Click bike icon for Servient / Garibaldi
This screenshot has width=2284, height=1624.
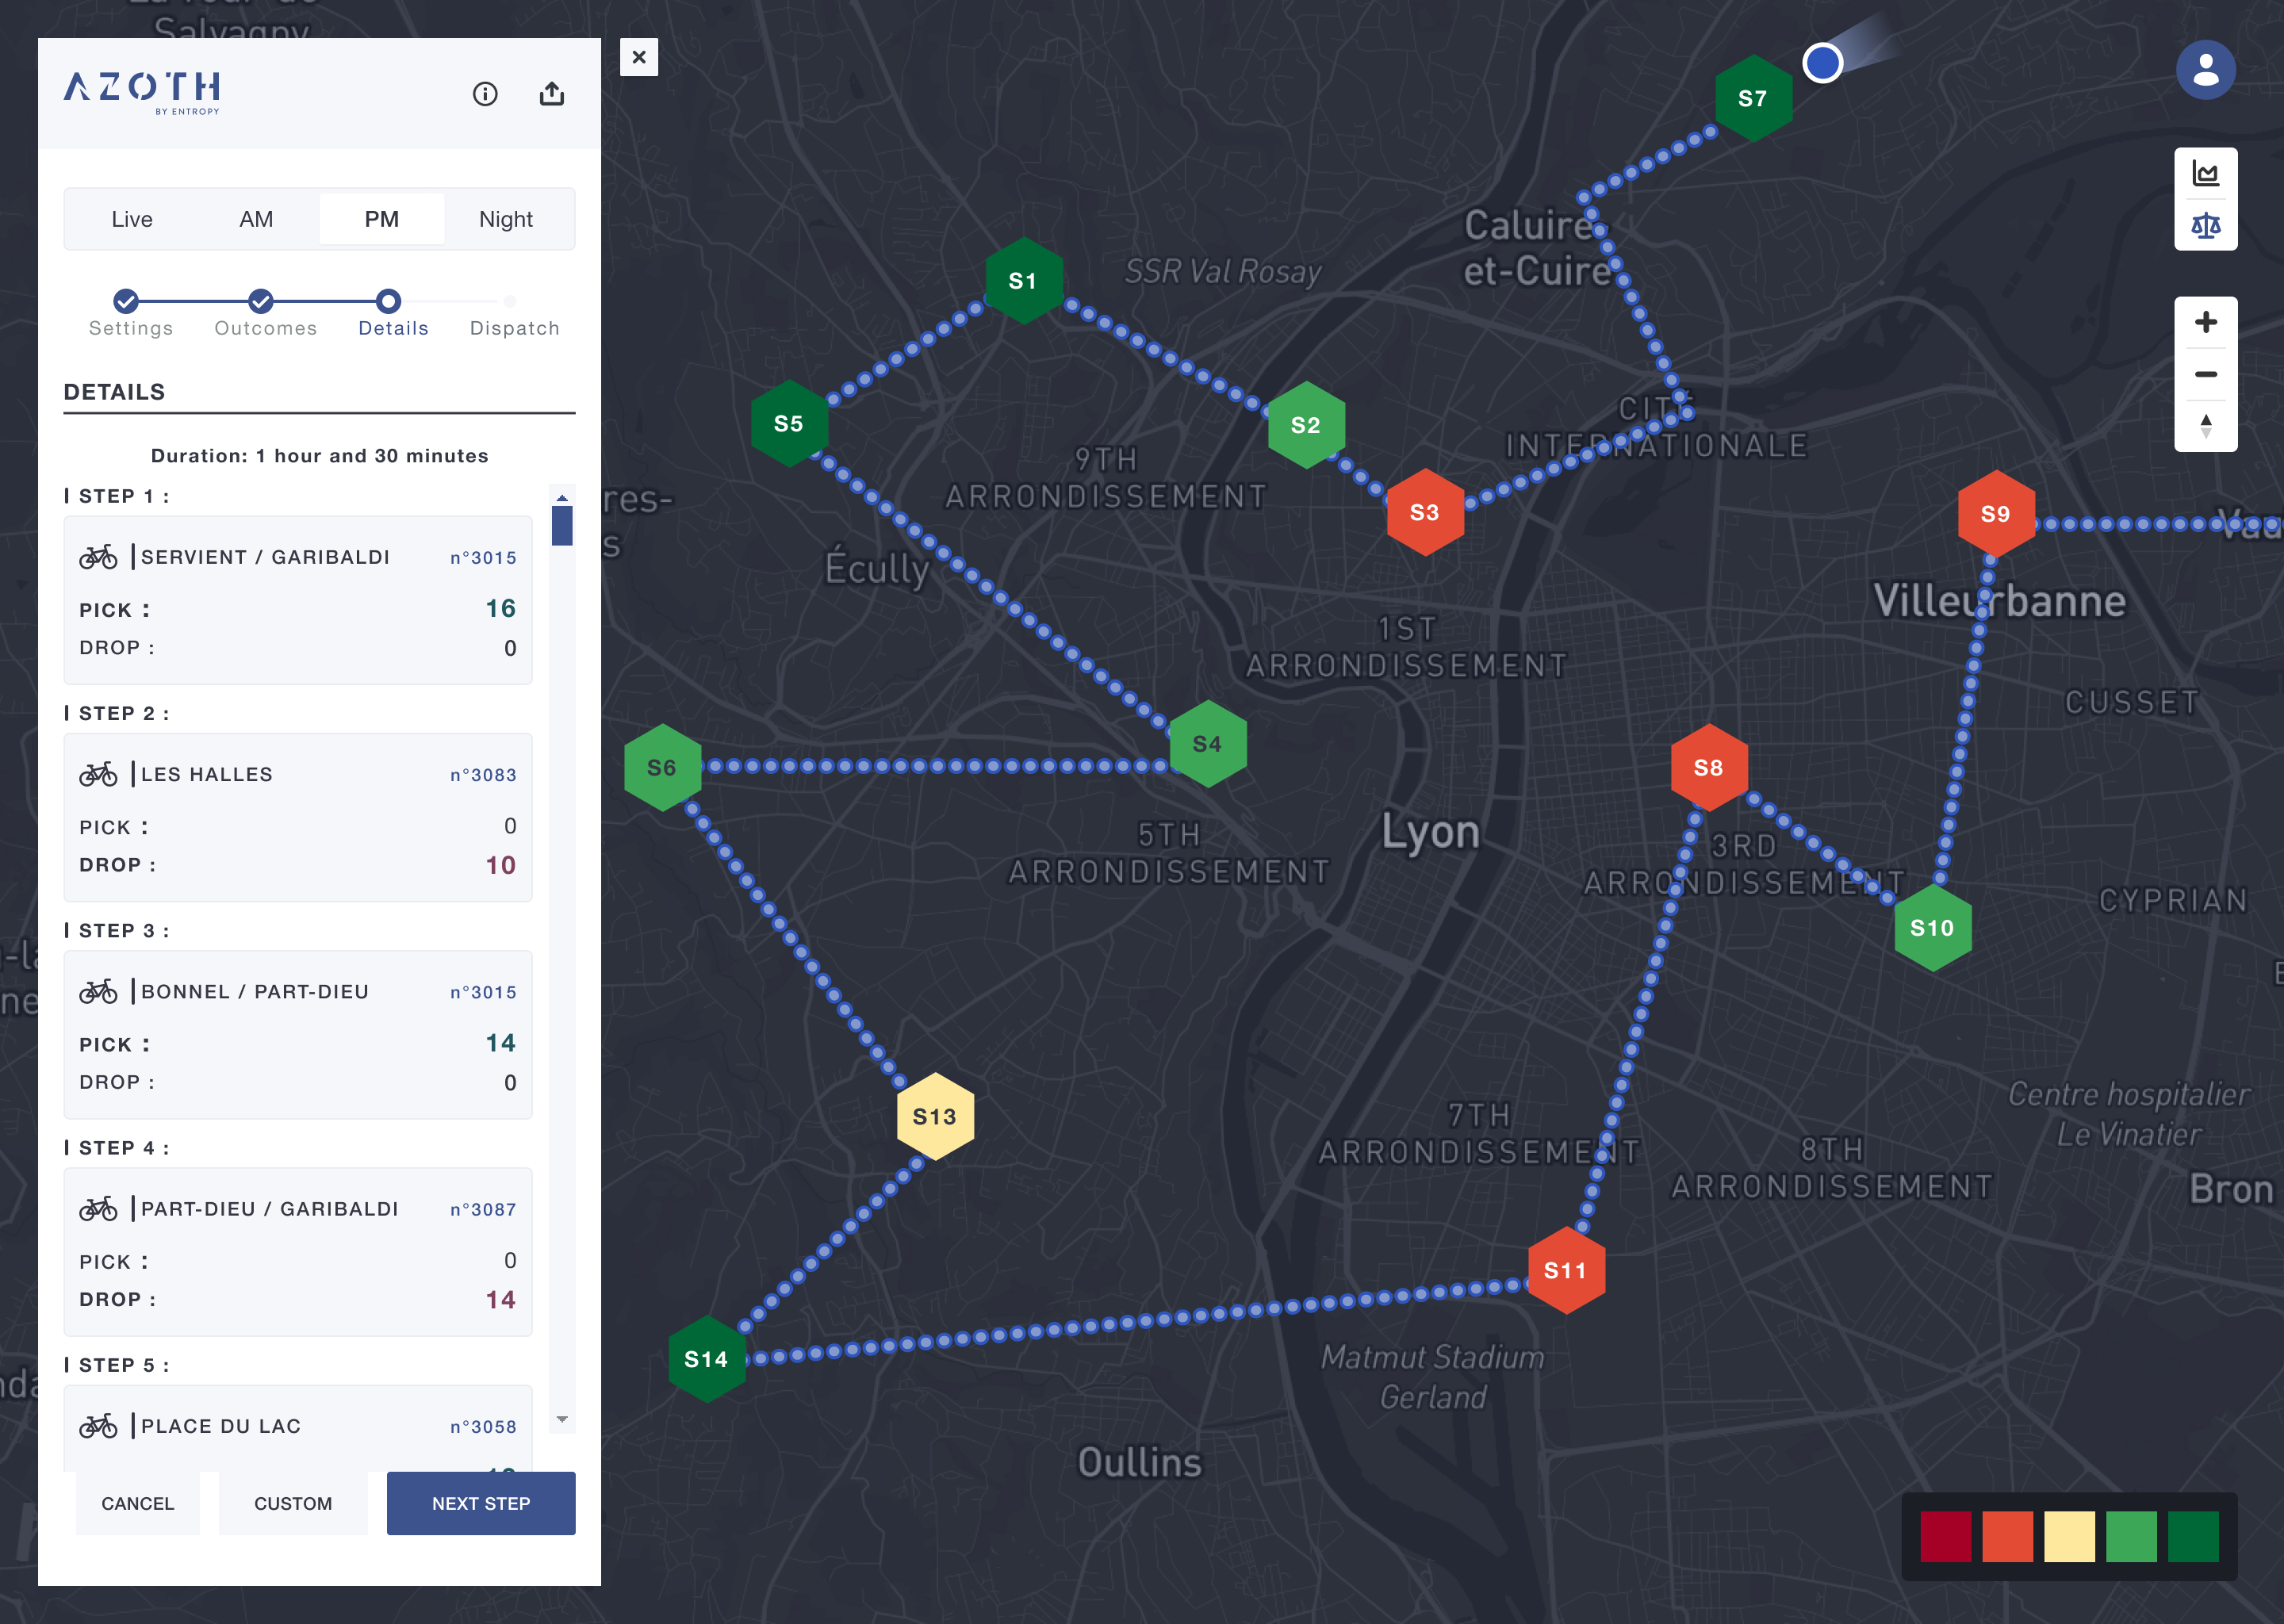(98, 557)
